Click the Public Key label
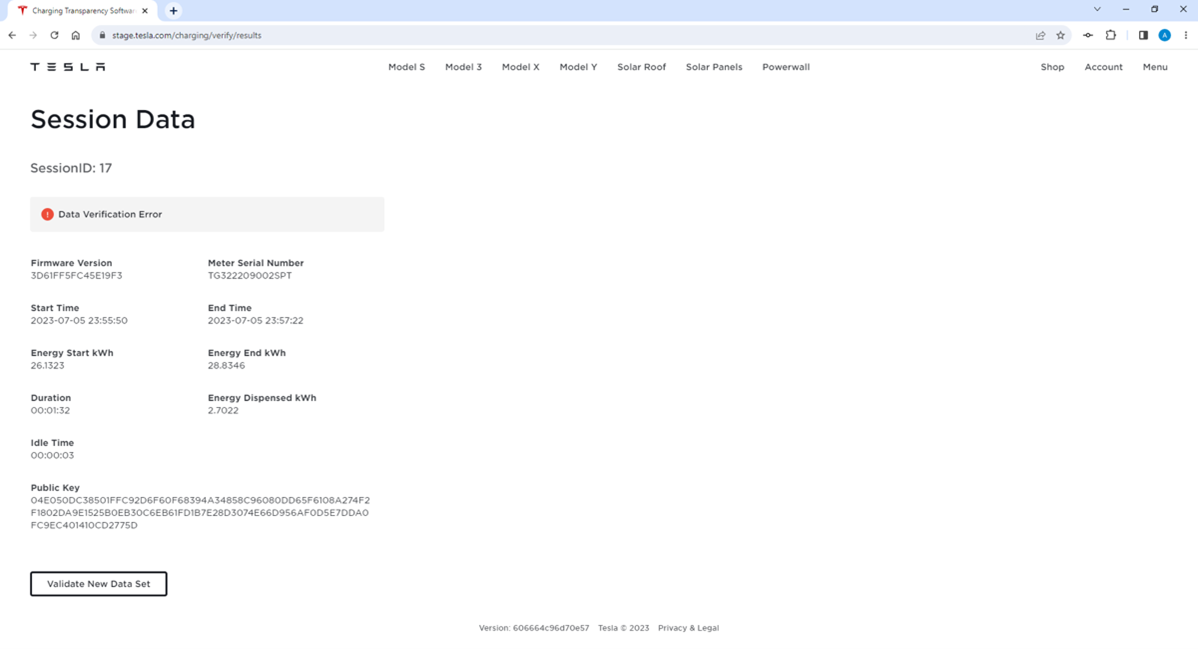The height and width of the screenshot is (649, 1198). (x=55, y=488)
